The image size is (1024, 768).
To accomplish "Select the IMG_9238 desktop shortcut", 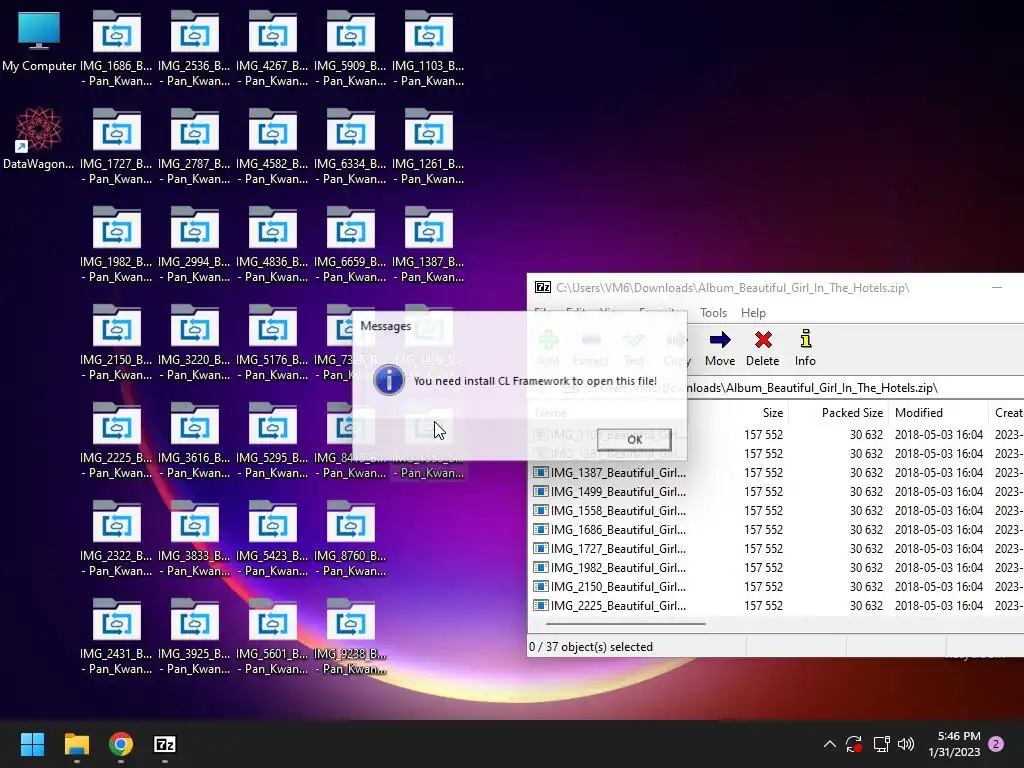I will (351, 637).
